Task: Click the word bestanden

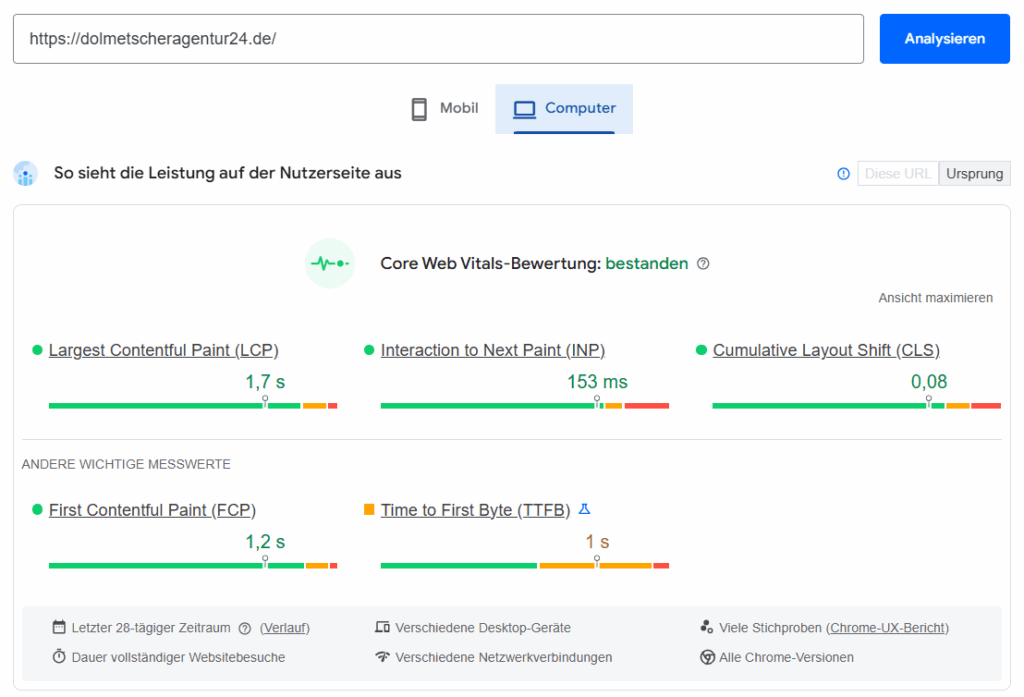Action: click(647, 263)
